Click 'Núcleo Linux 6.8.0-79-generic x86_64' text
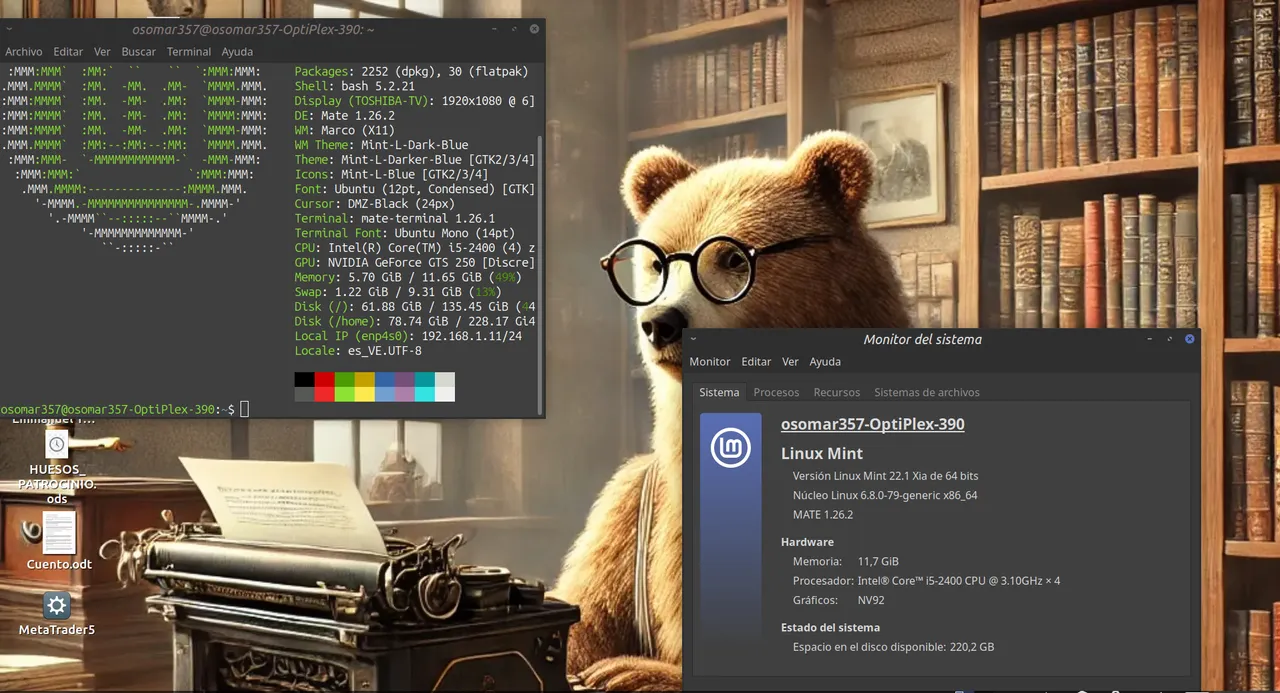1280x693 pixels. pos(885,495)
